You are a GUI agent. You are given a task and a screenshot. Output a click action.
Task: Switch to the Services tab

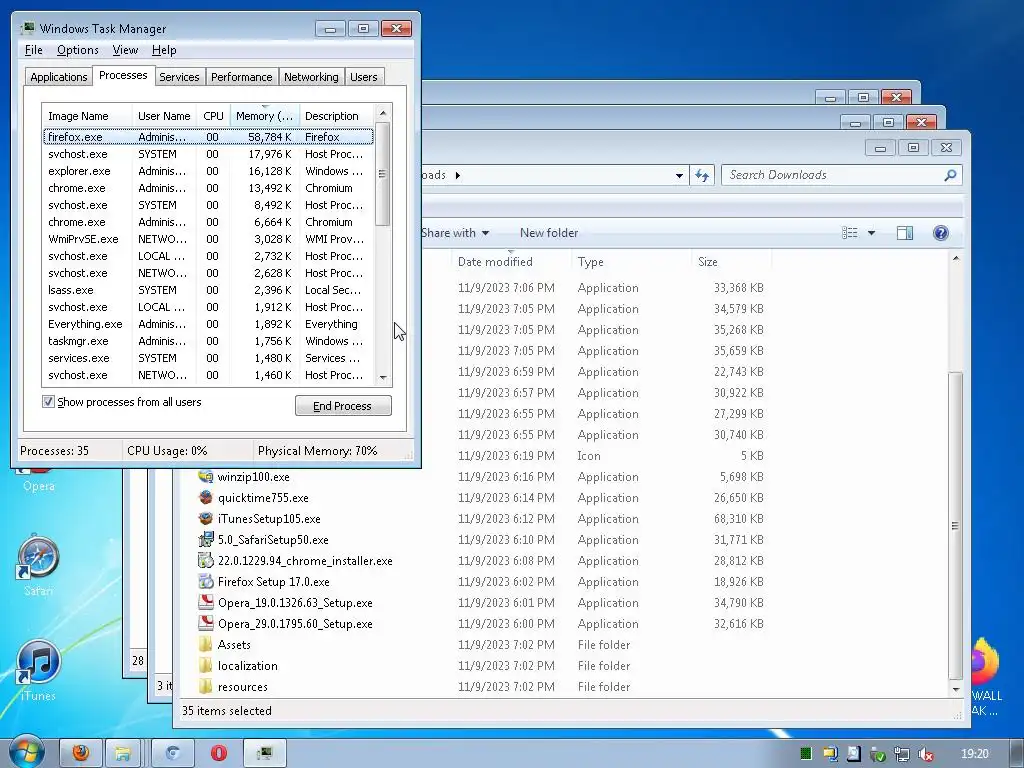point(179,77)
